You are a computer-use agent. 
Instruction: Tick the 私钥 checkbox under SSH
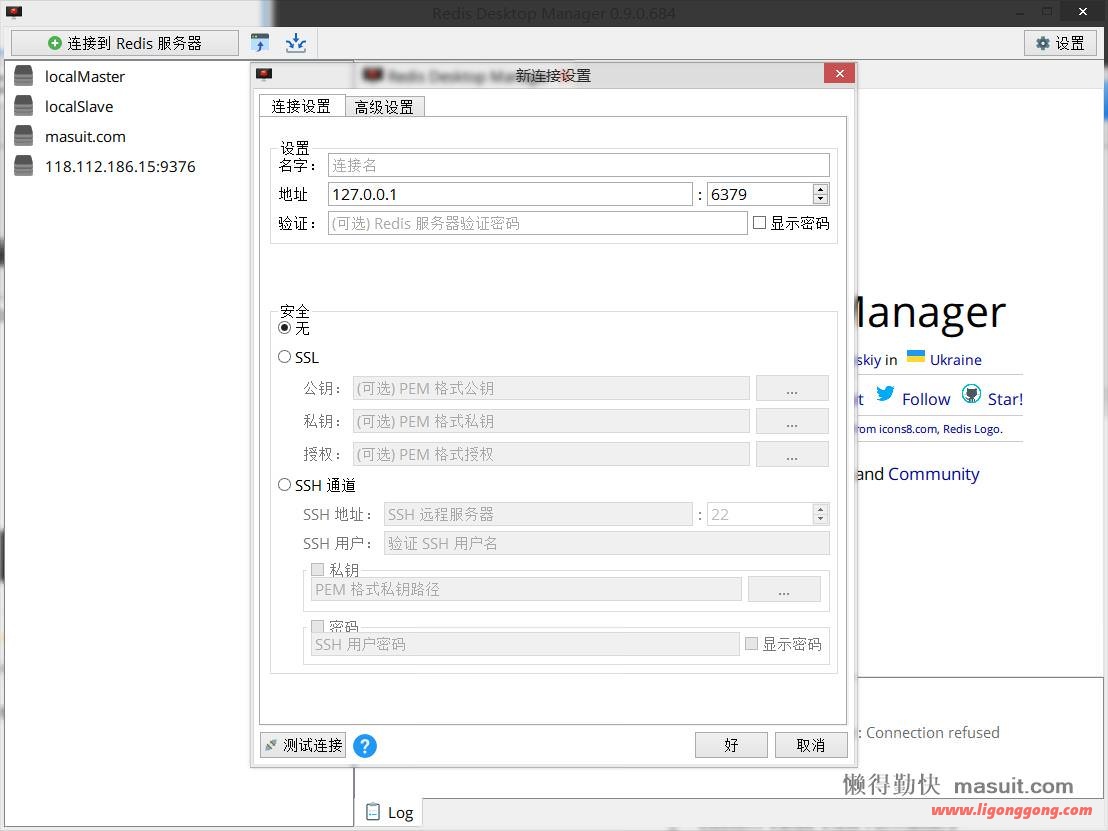pyautogui.click(x=318, y=570)
